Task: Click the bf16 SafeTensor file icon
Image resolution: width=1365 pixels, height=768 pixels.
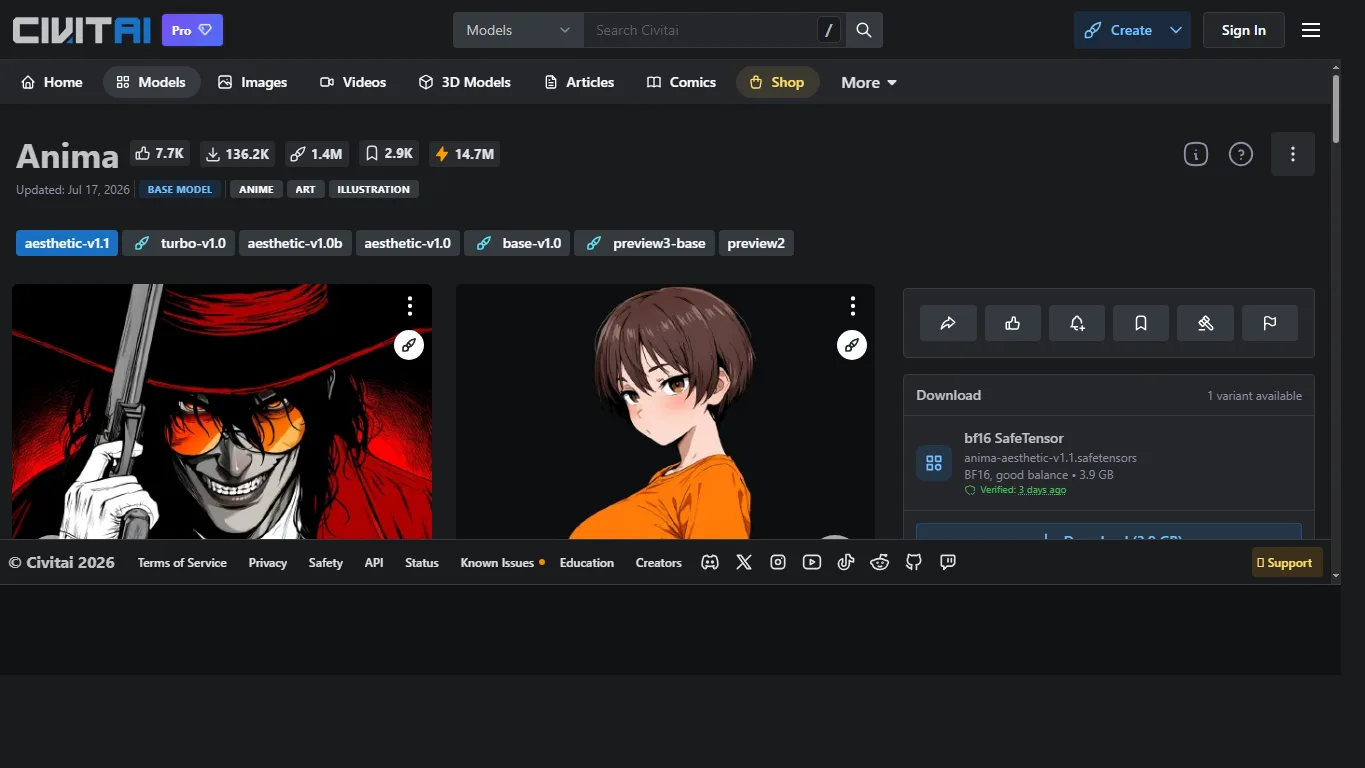Action: [x=934, y=463]
